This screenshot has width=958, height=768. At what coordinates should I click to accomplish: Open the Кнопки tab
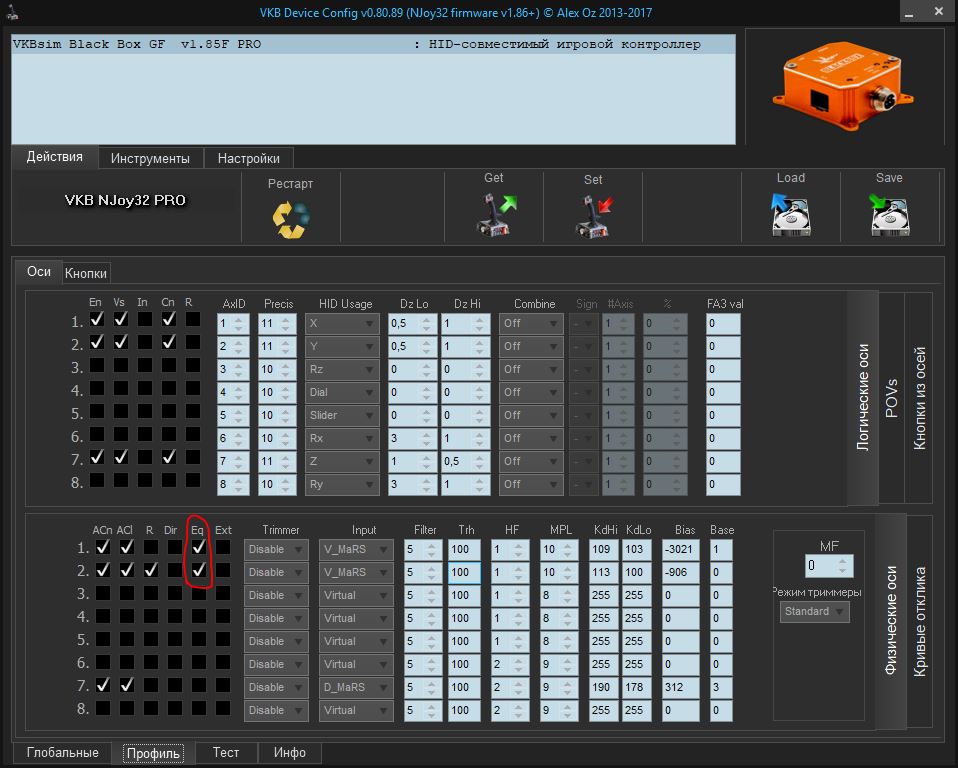[x=86, y=273]
